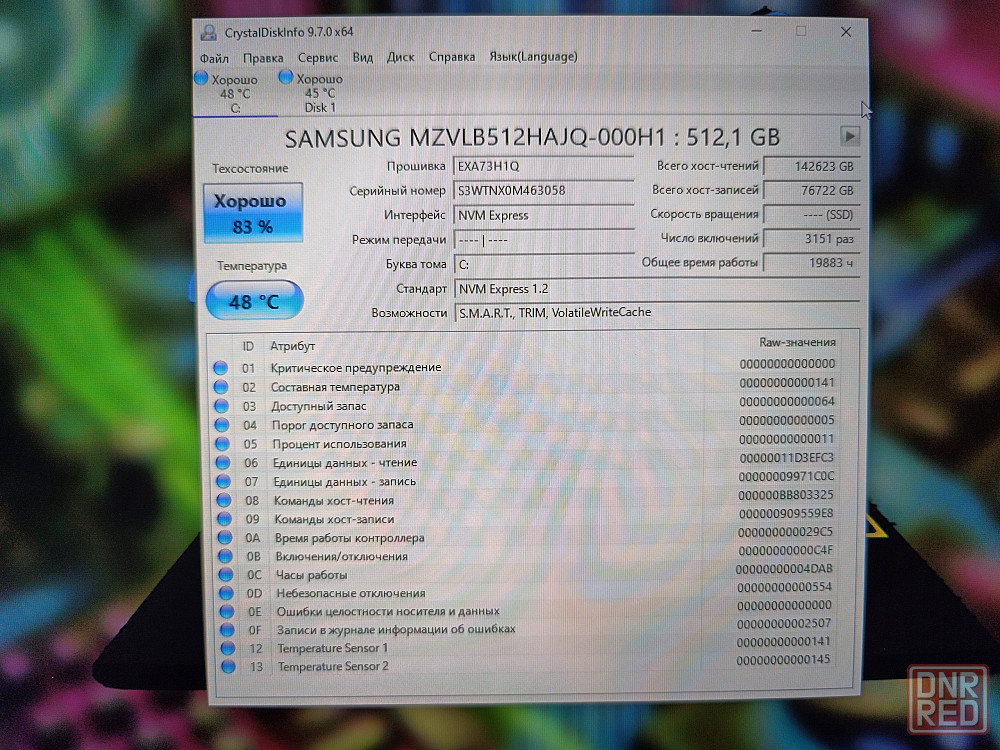Minimize the CrystalDiskInfo window
The height and width of the screenshot is (750, 1000).
pyautogui.click(x=757, y=31)
